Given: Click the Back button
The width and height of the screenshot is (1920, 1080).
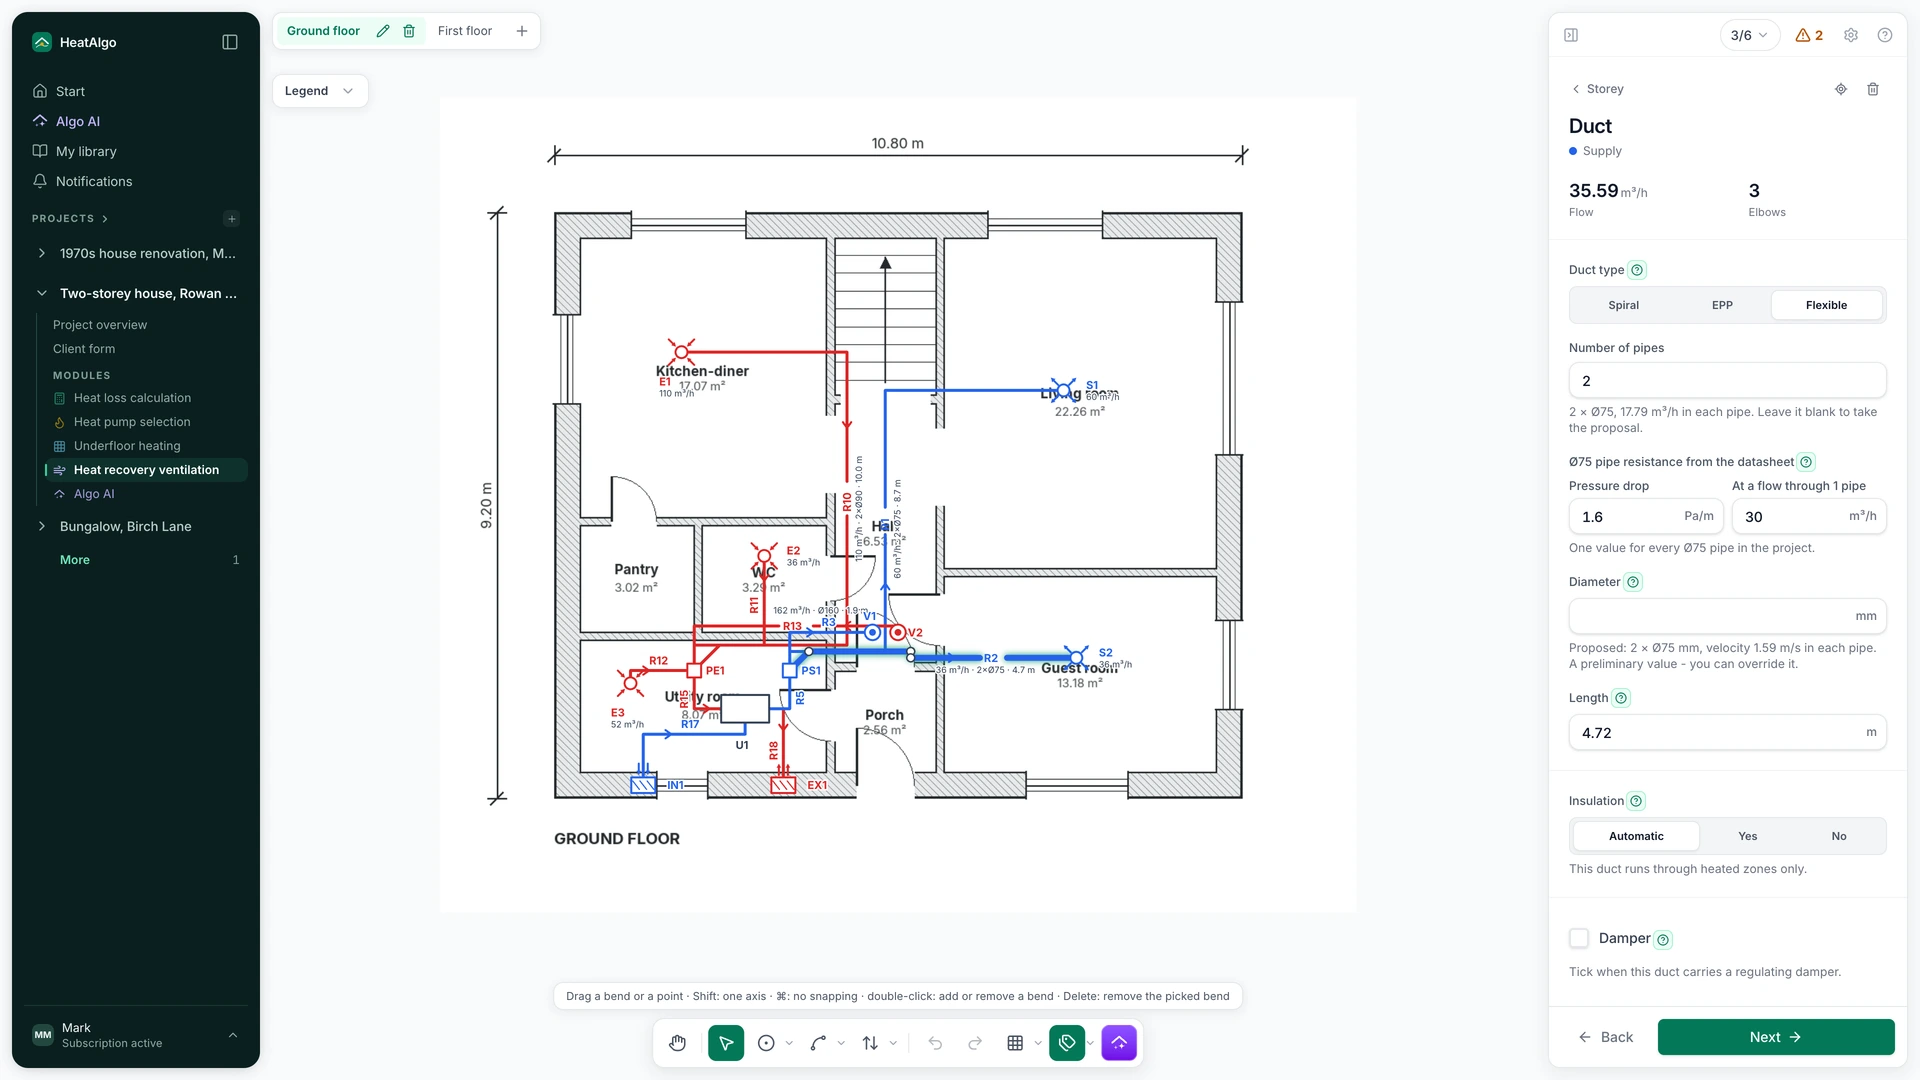Looking at the screenshot, I should [1606, 1037].
